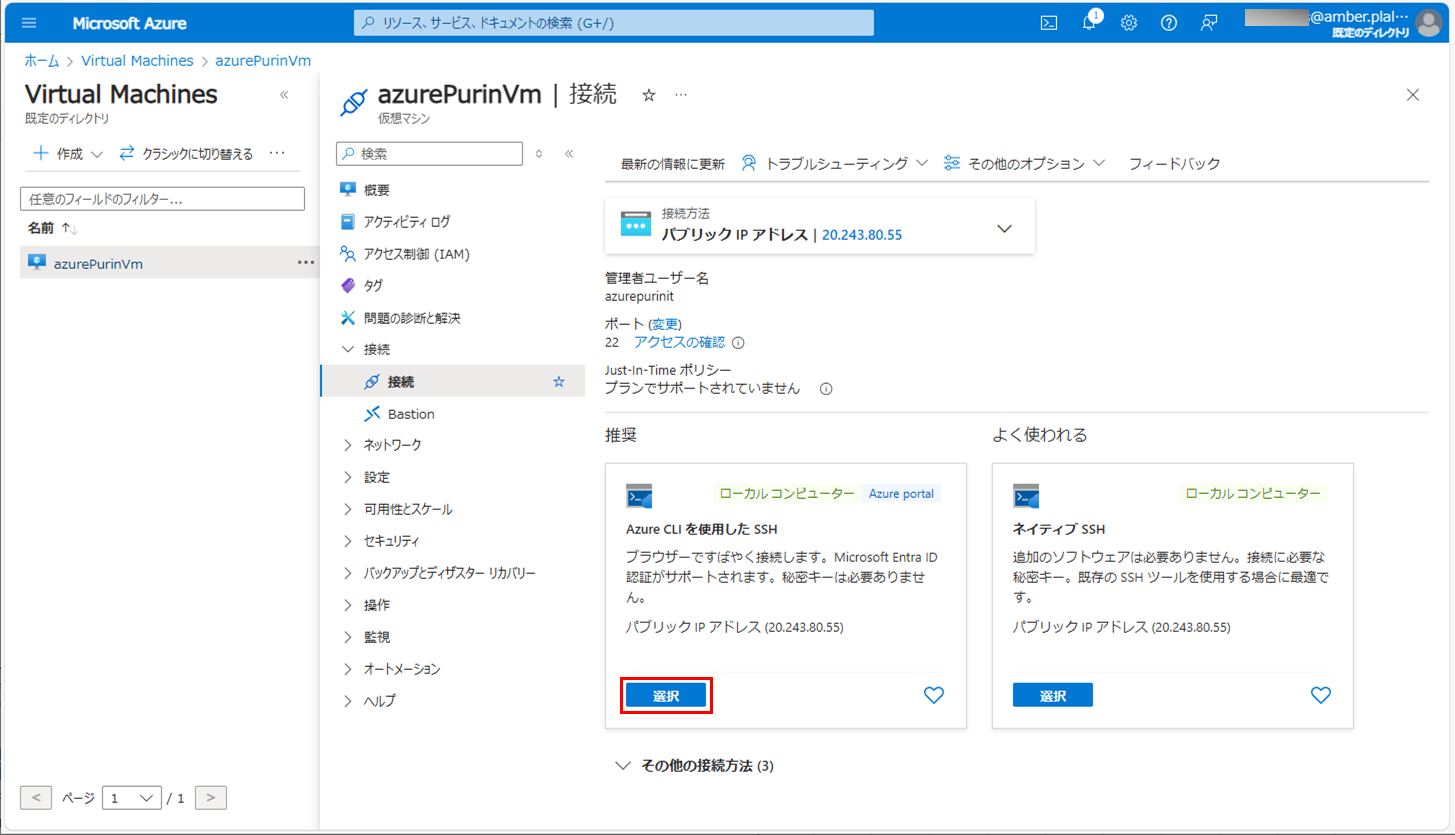Image resolution: width=1455 pixels, height=835 pixels.
Task: Open 問題の診断と解決
Action: (x=412, y=318)
